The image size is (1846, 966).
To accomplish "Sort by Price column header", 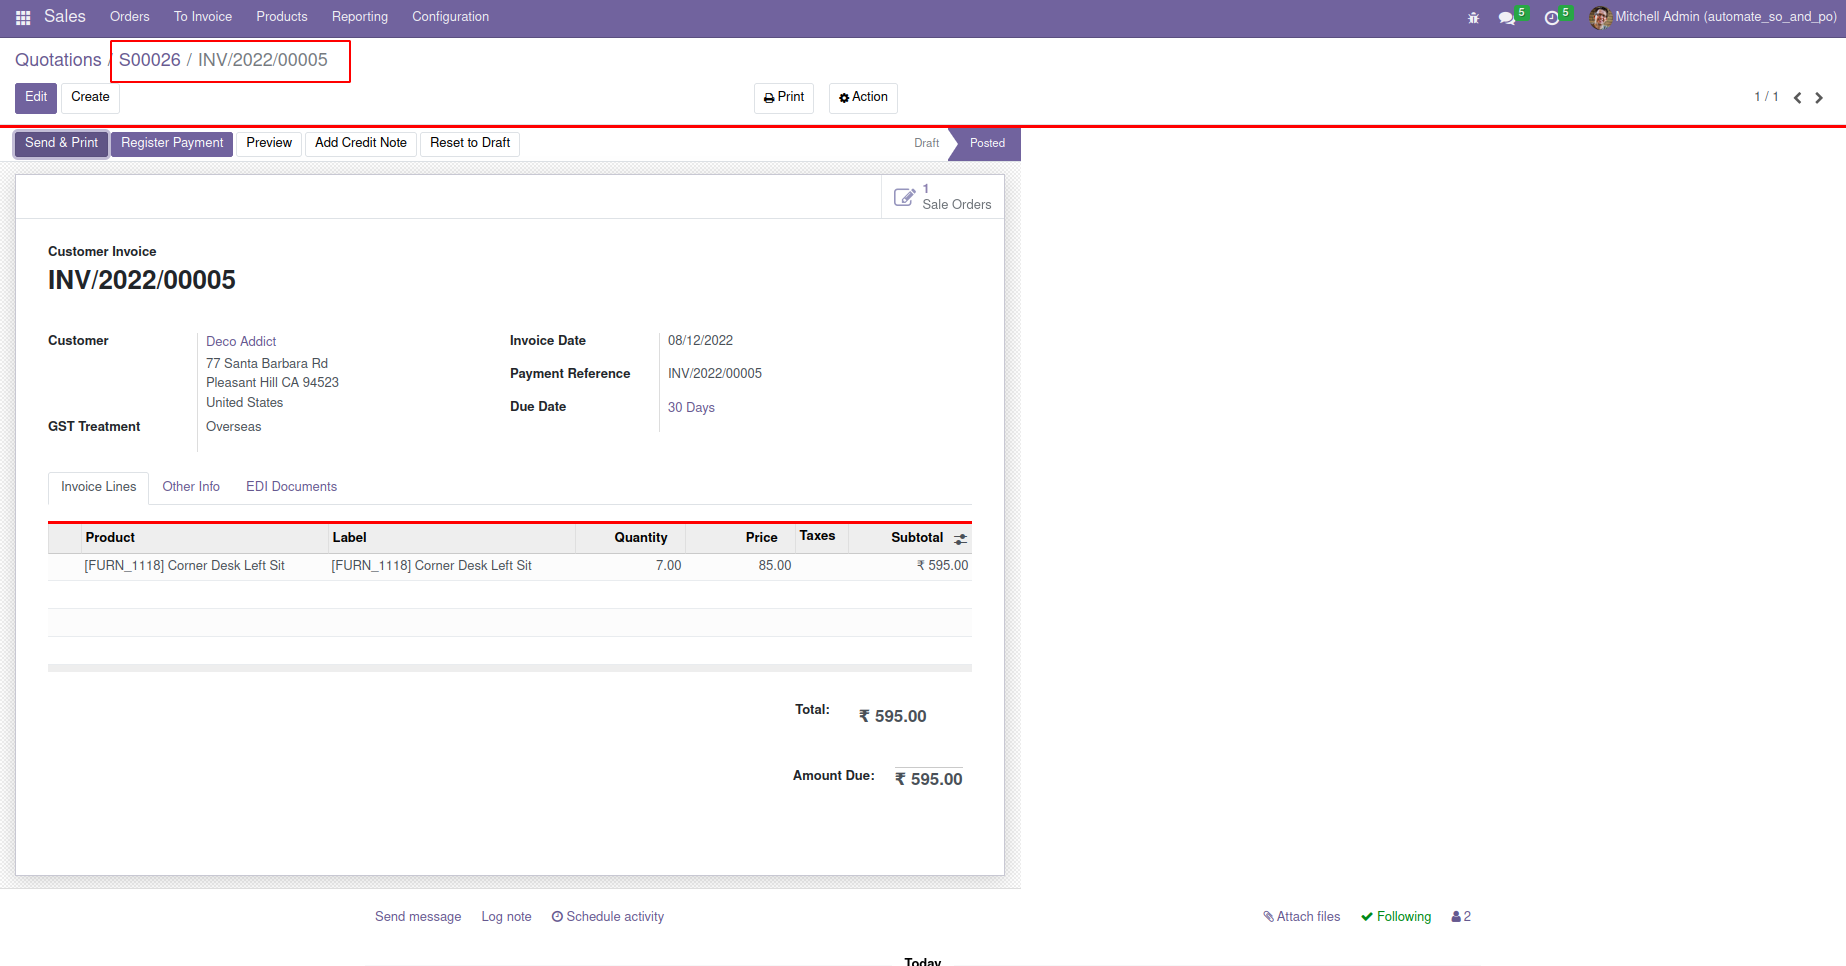I will pyautogui.click(x=740, y=538).
